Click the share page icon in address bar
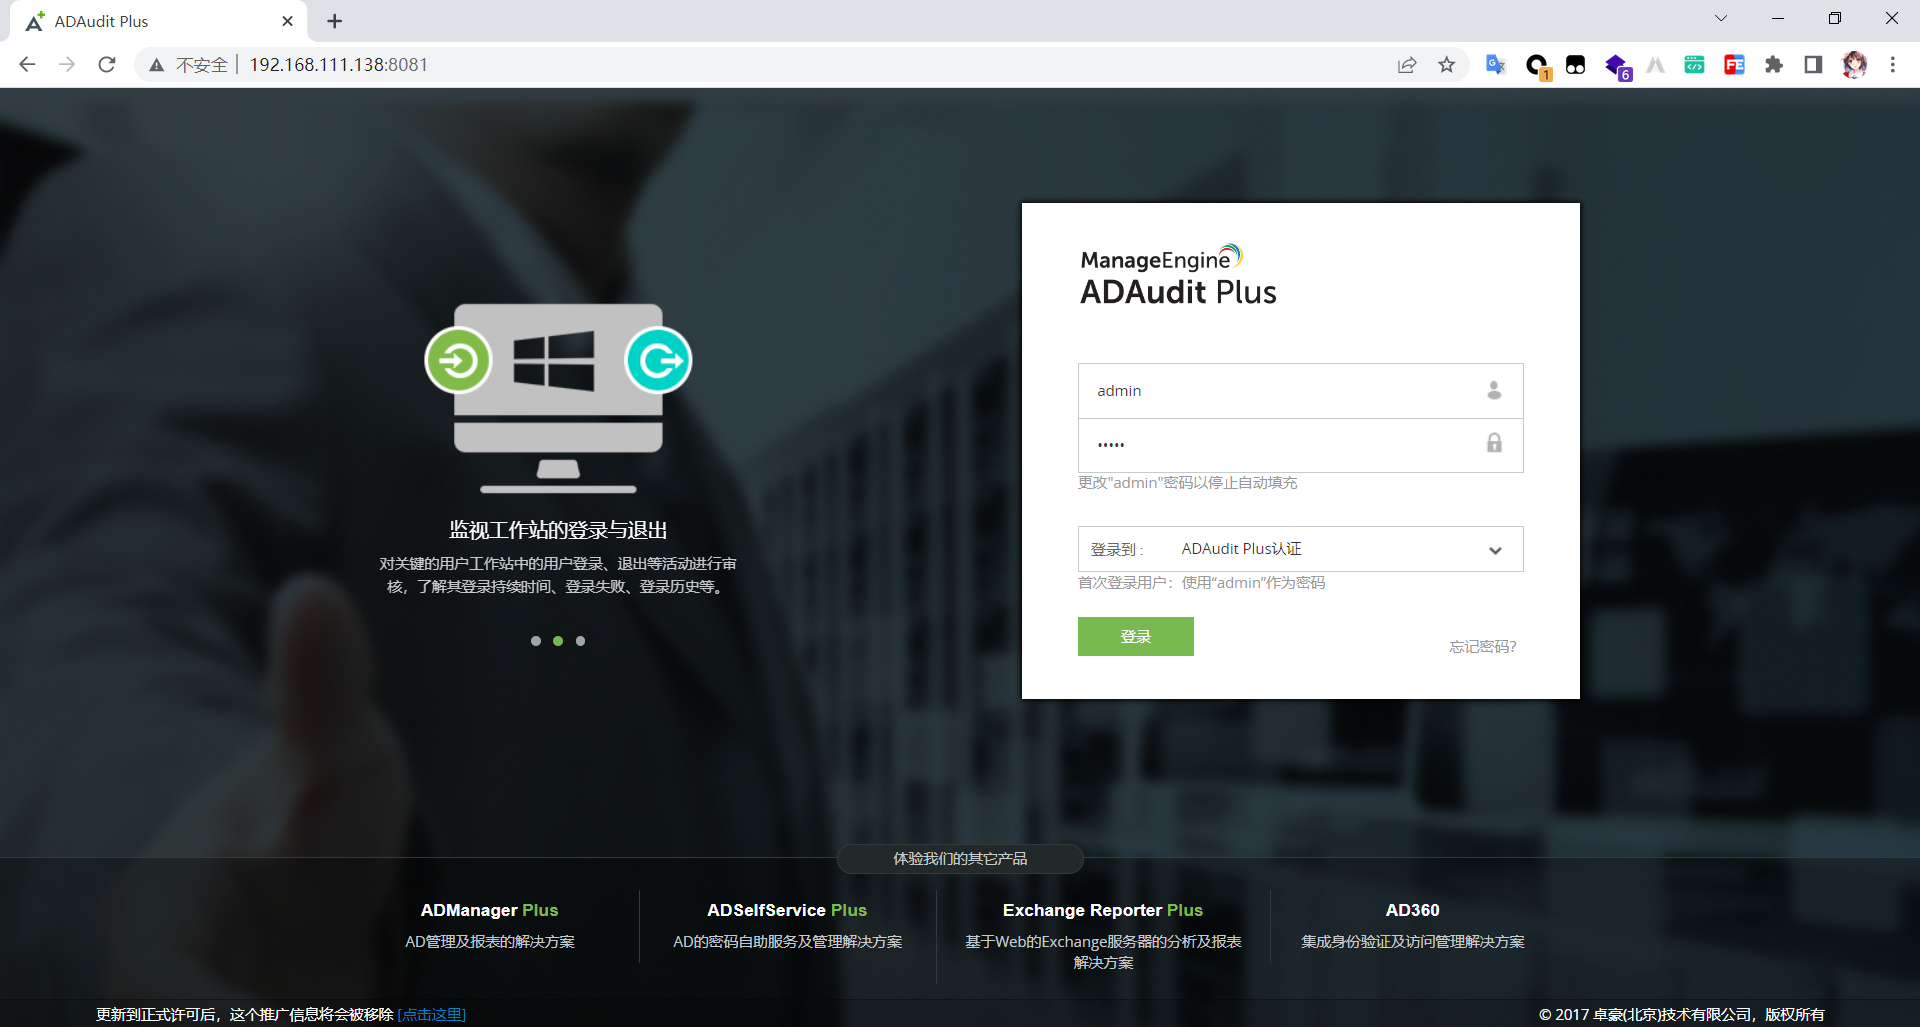Screen dimensions: 1920x1027 [1407, 65]
